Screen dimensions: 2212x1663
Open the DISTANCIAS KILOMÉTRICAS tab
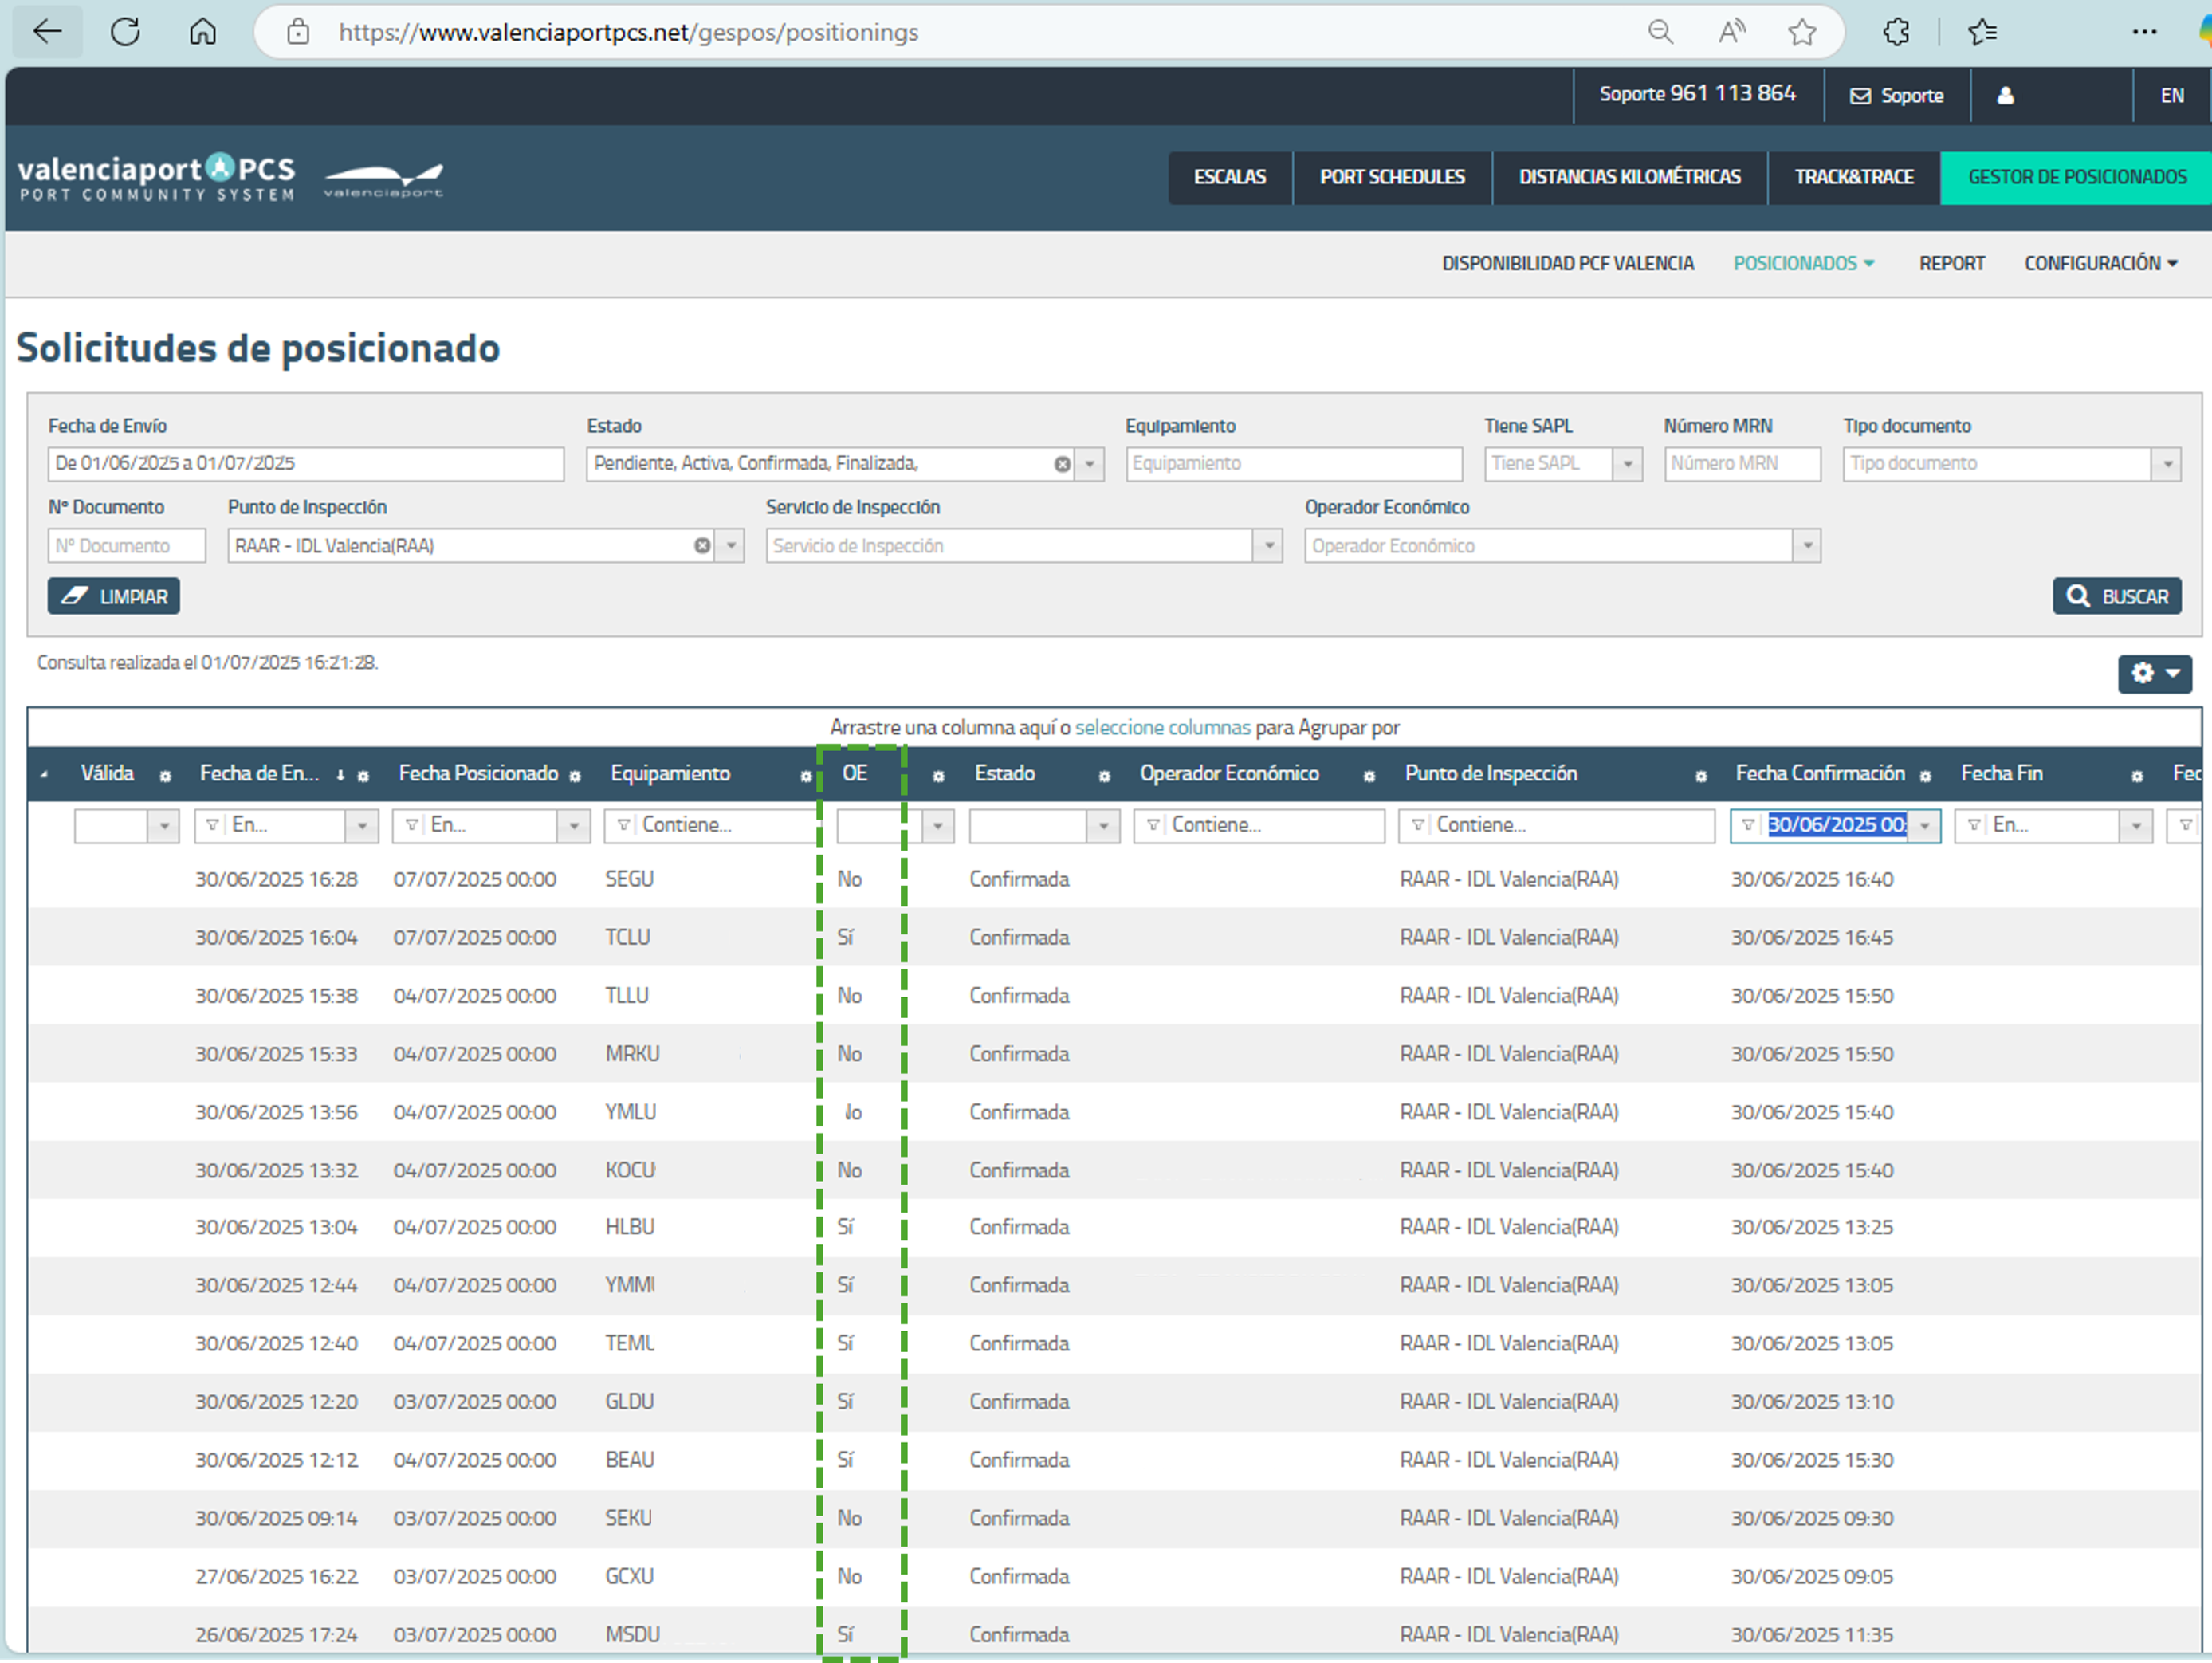(1630, 177)
